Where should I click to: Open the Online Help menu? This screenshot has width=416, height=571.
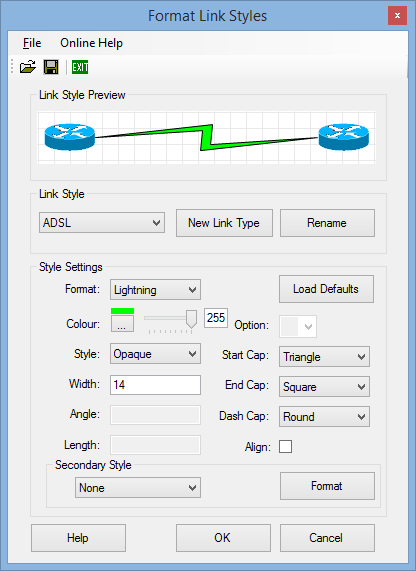[91, 43]
